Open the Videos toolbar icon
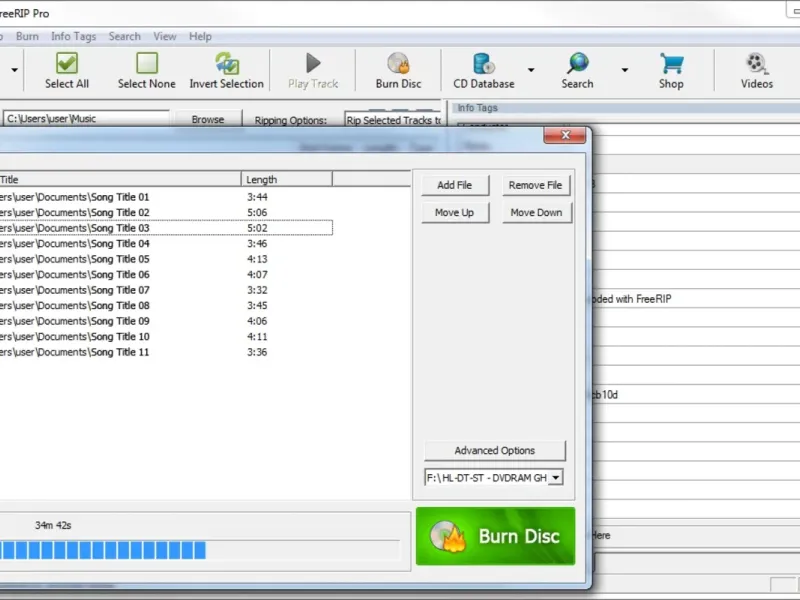 coord(757,64)
